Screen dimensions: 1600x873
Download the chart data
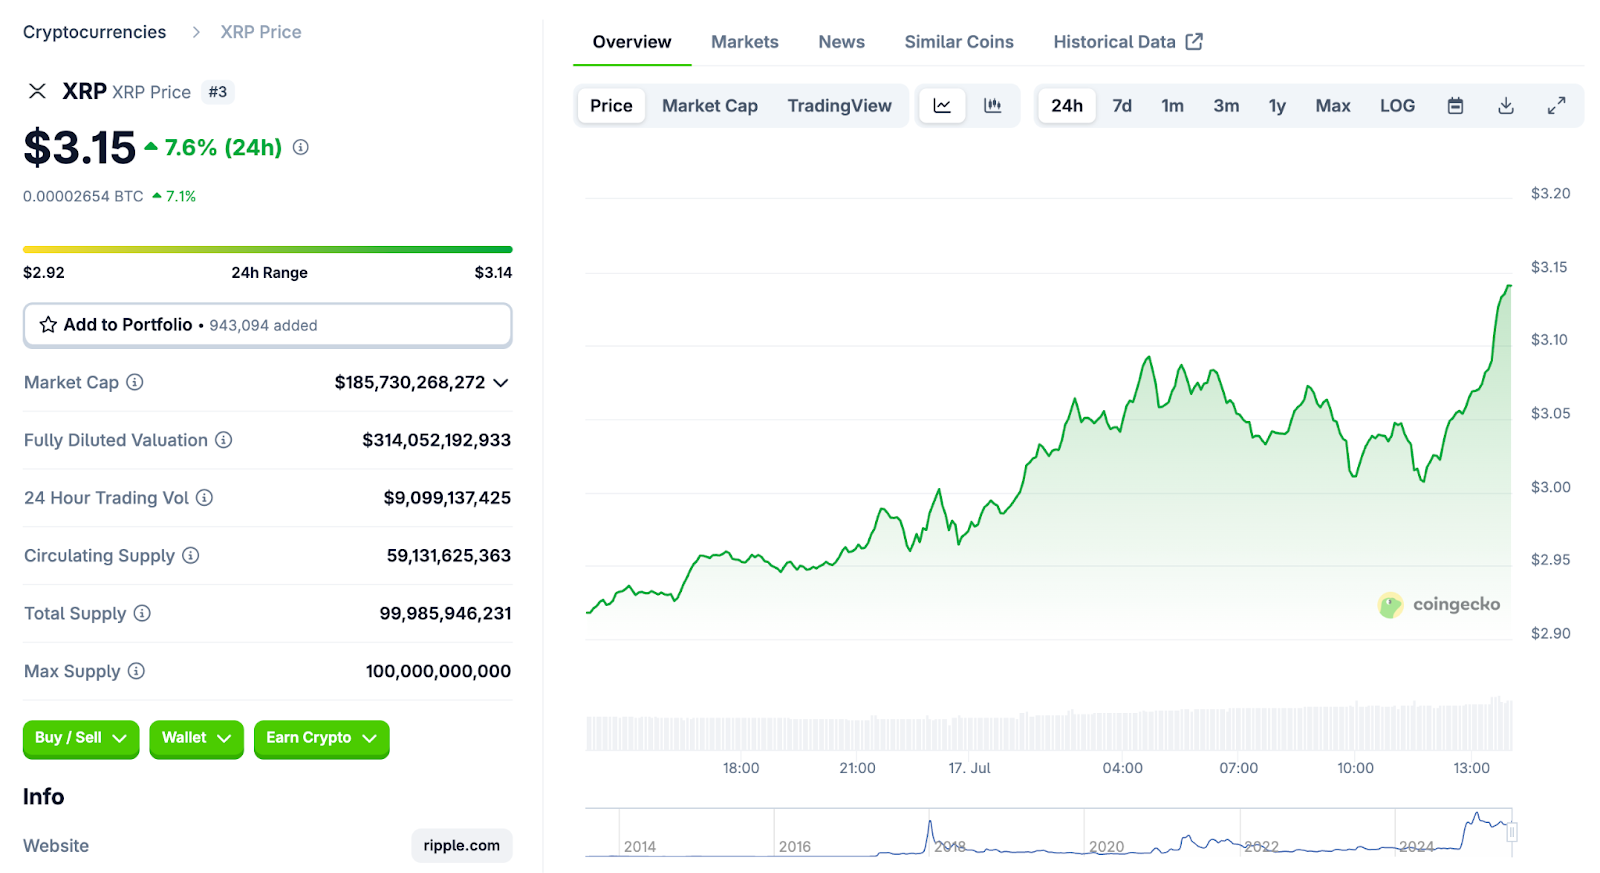[1506, 106]
